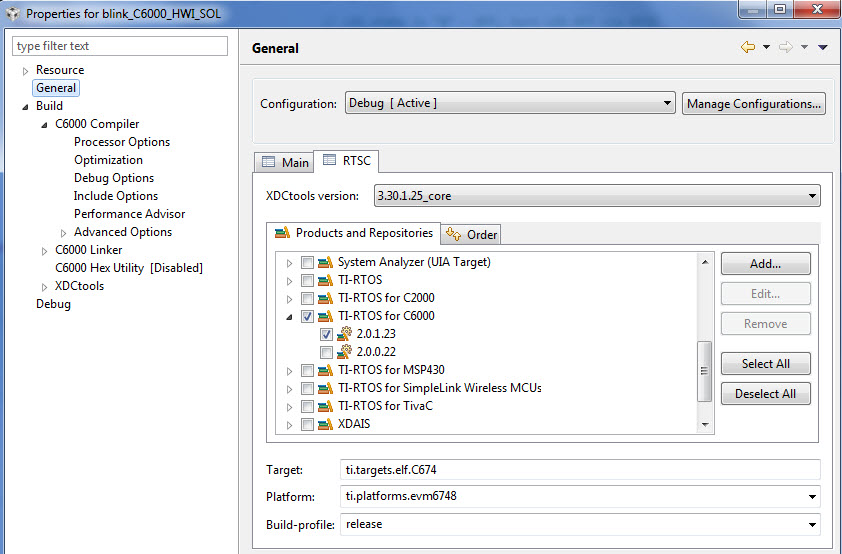Image resolution: width=842 pixels, height=554 pixels.
Task: Click the TI-RTOS for MSP430 product icon
Action: click(x=325, y=370)
